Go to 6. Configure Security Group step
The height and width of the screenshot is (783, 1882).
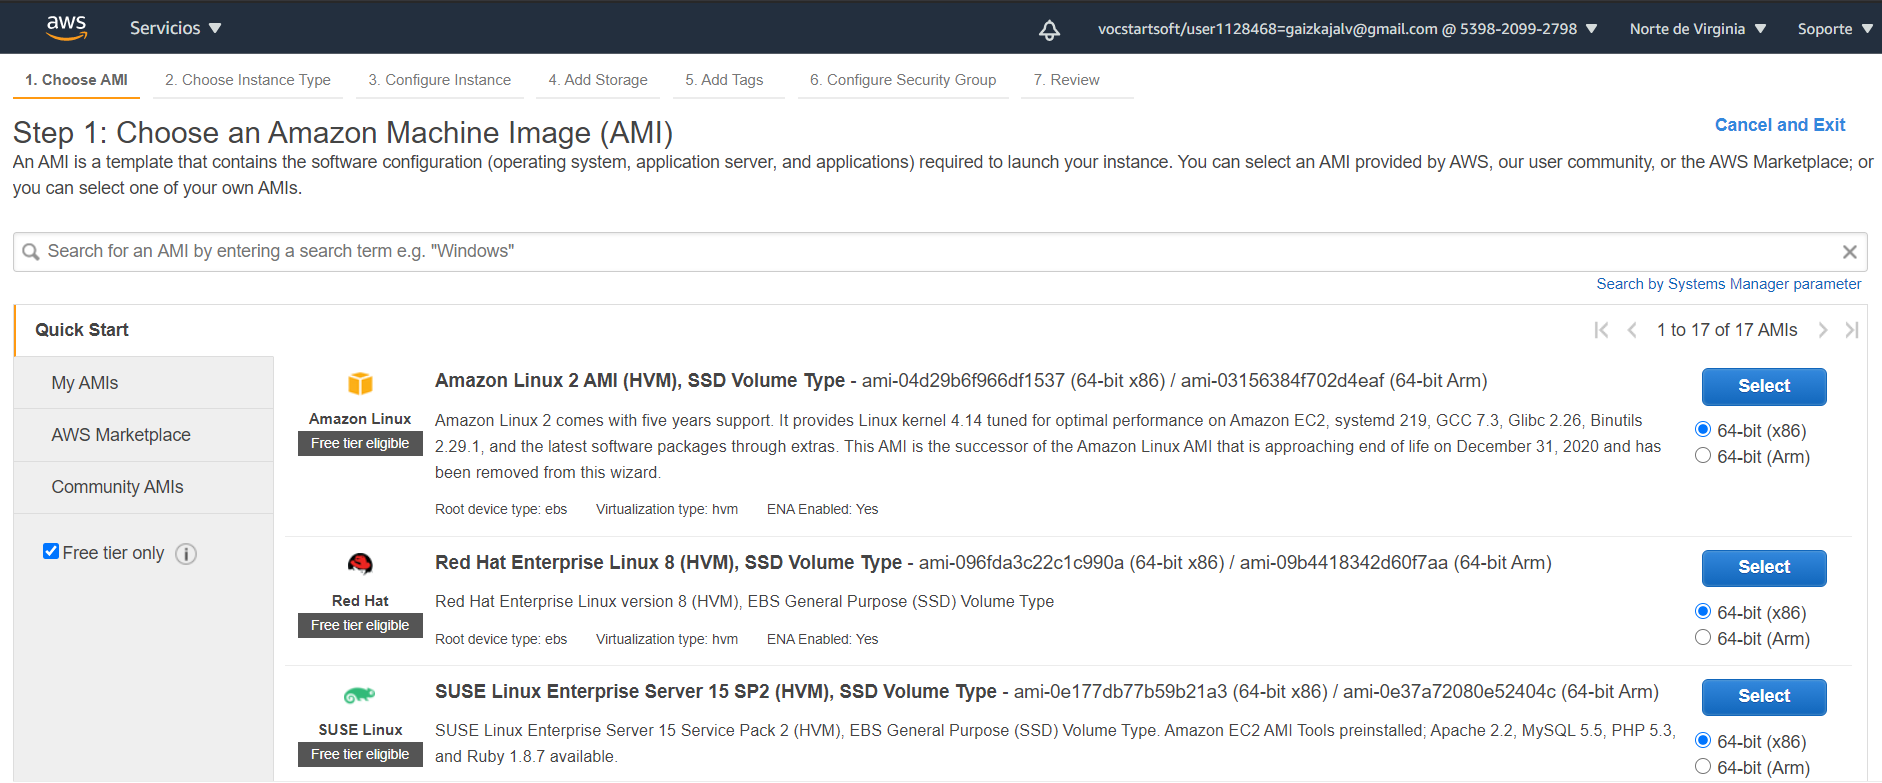[x=903, y=80]
